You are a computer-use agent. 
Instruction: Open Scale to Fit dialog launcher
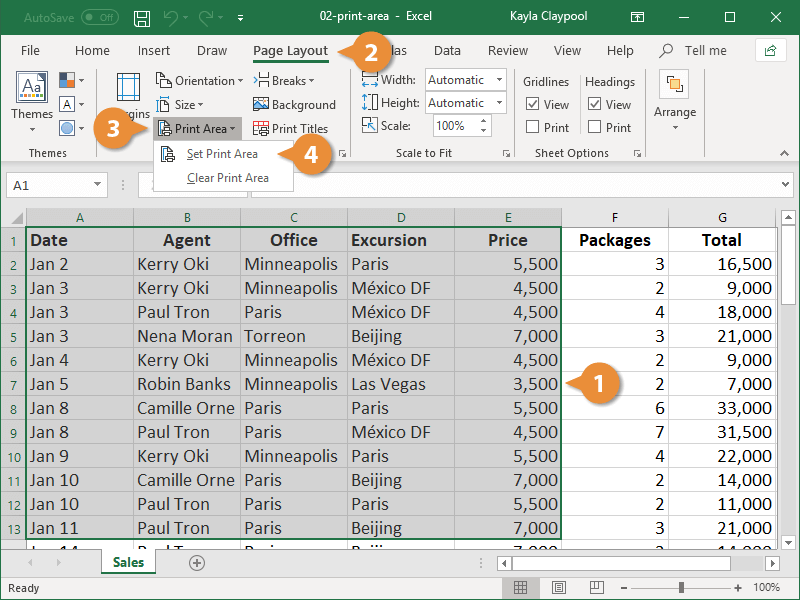[506, 154]
